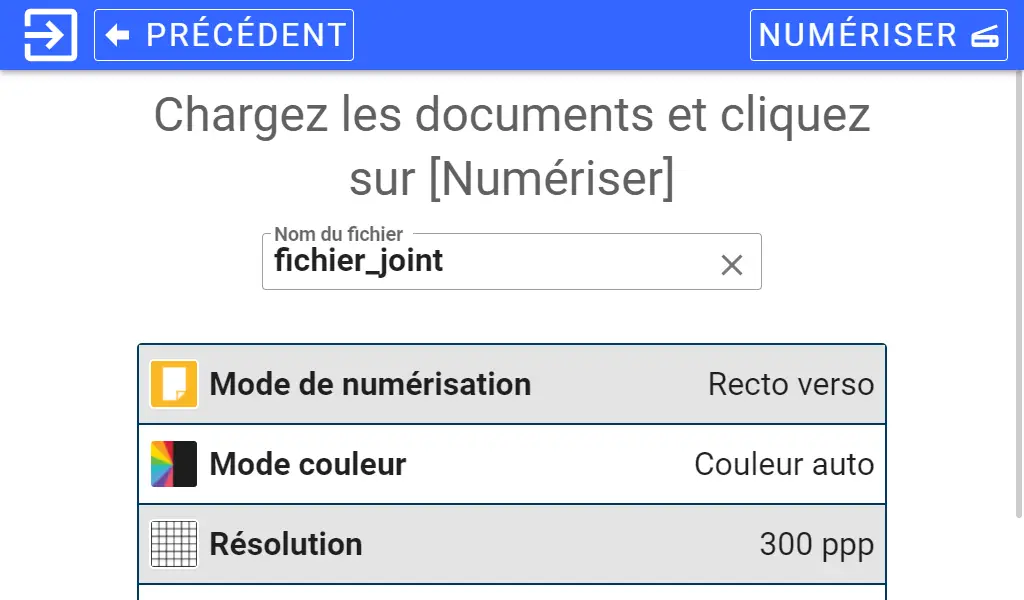This screenshot has width=1024, height=600.
Task: Change the Recto verso value
Action: point(791,384)
